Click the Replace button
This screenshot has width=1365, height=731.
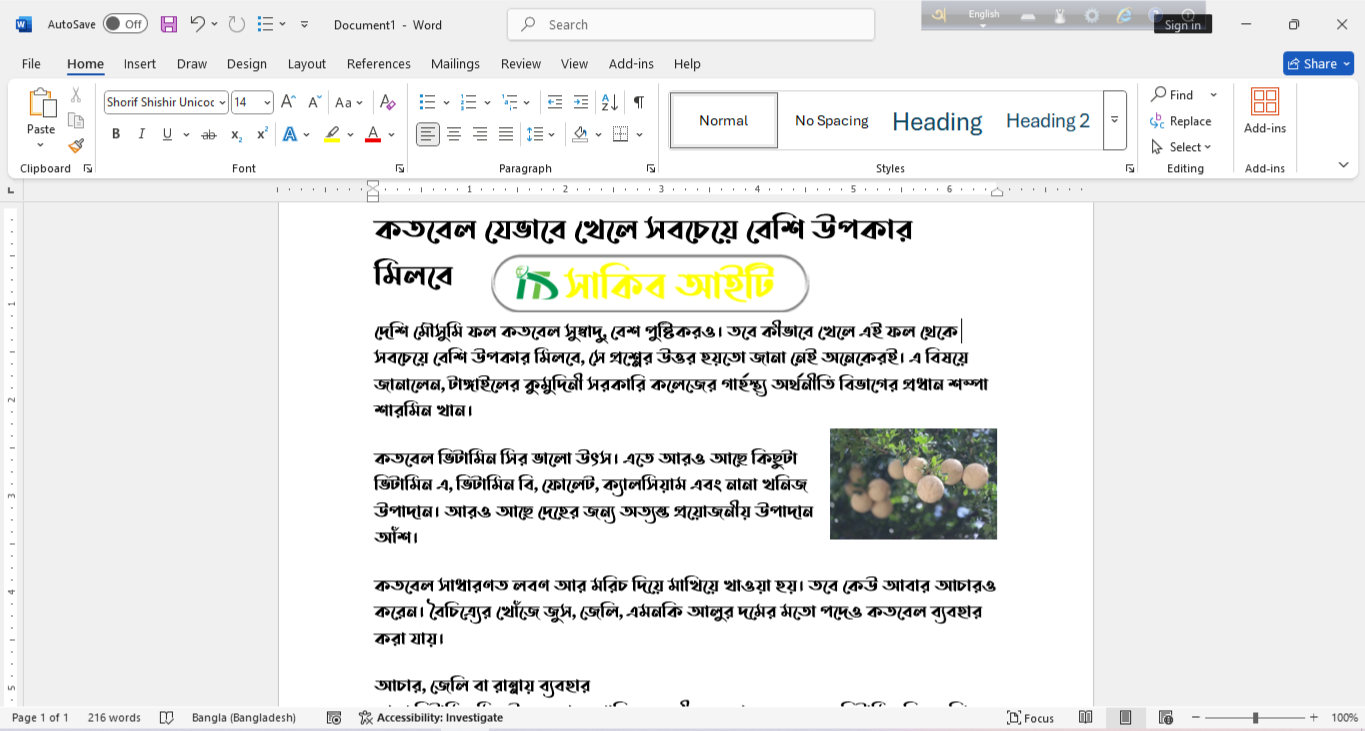pos(1181,121)
